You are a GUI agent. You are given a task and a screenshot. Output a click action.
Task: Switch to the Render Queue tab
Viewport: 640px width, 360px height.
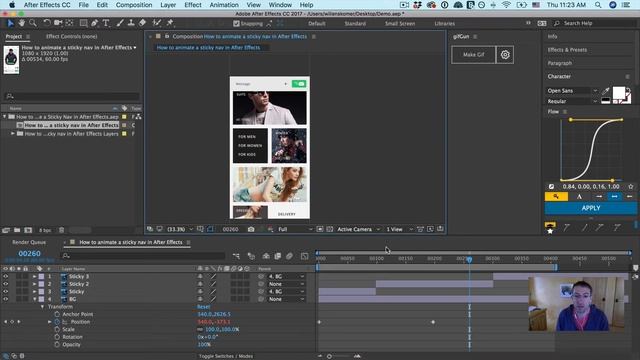29,242
